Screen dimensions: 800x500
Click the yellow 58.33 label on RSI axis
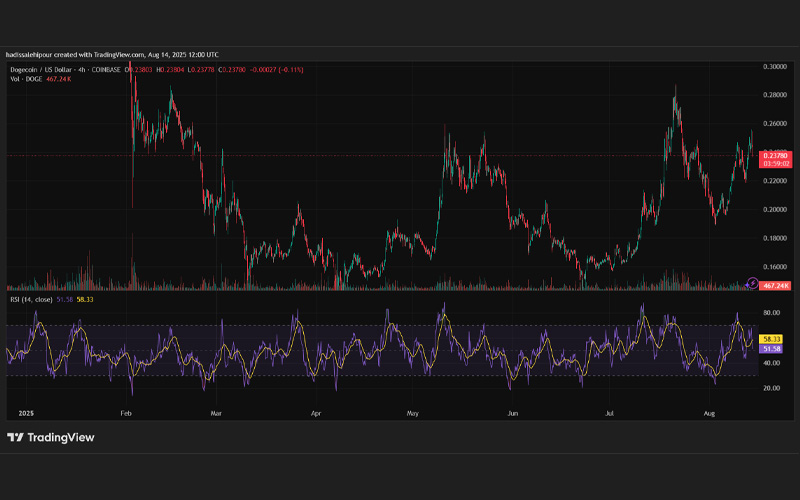tap(771, 339)
